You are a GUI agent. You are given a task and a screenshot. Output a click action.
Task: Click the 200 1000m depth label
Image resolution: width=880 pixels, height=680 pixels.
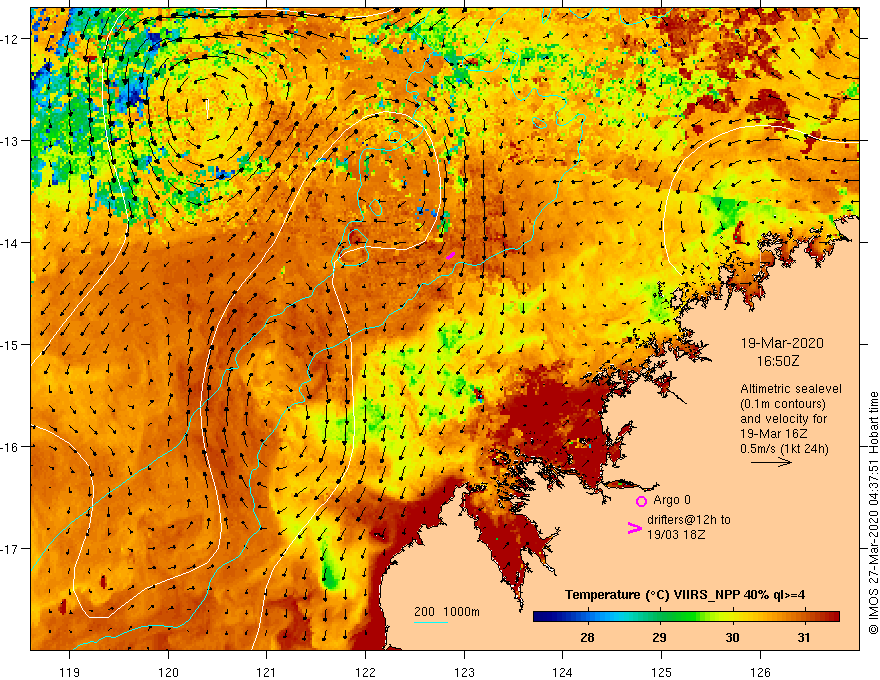coord(447,612)
